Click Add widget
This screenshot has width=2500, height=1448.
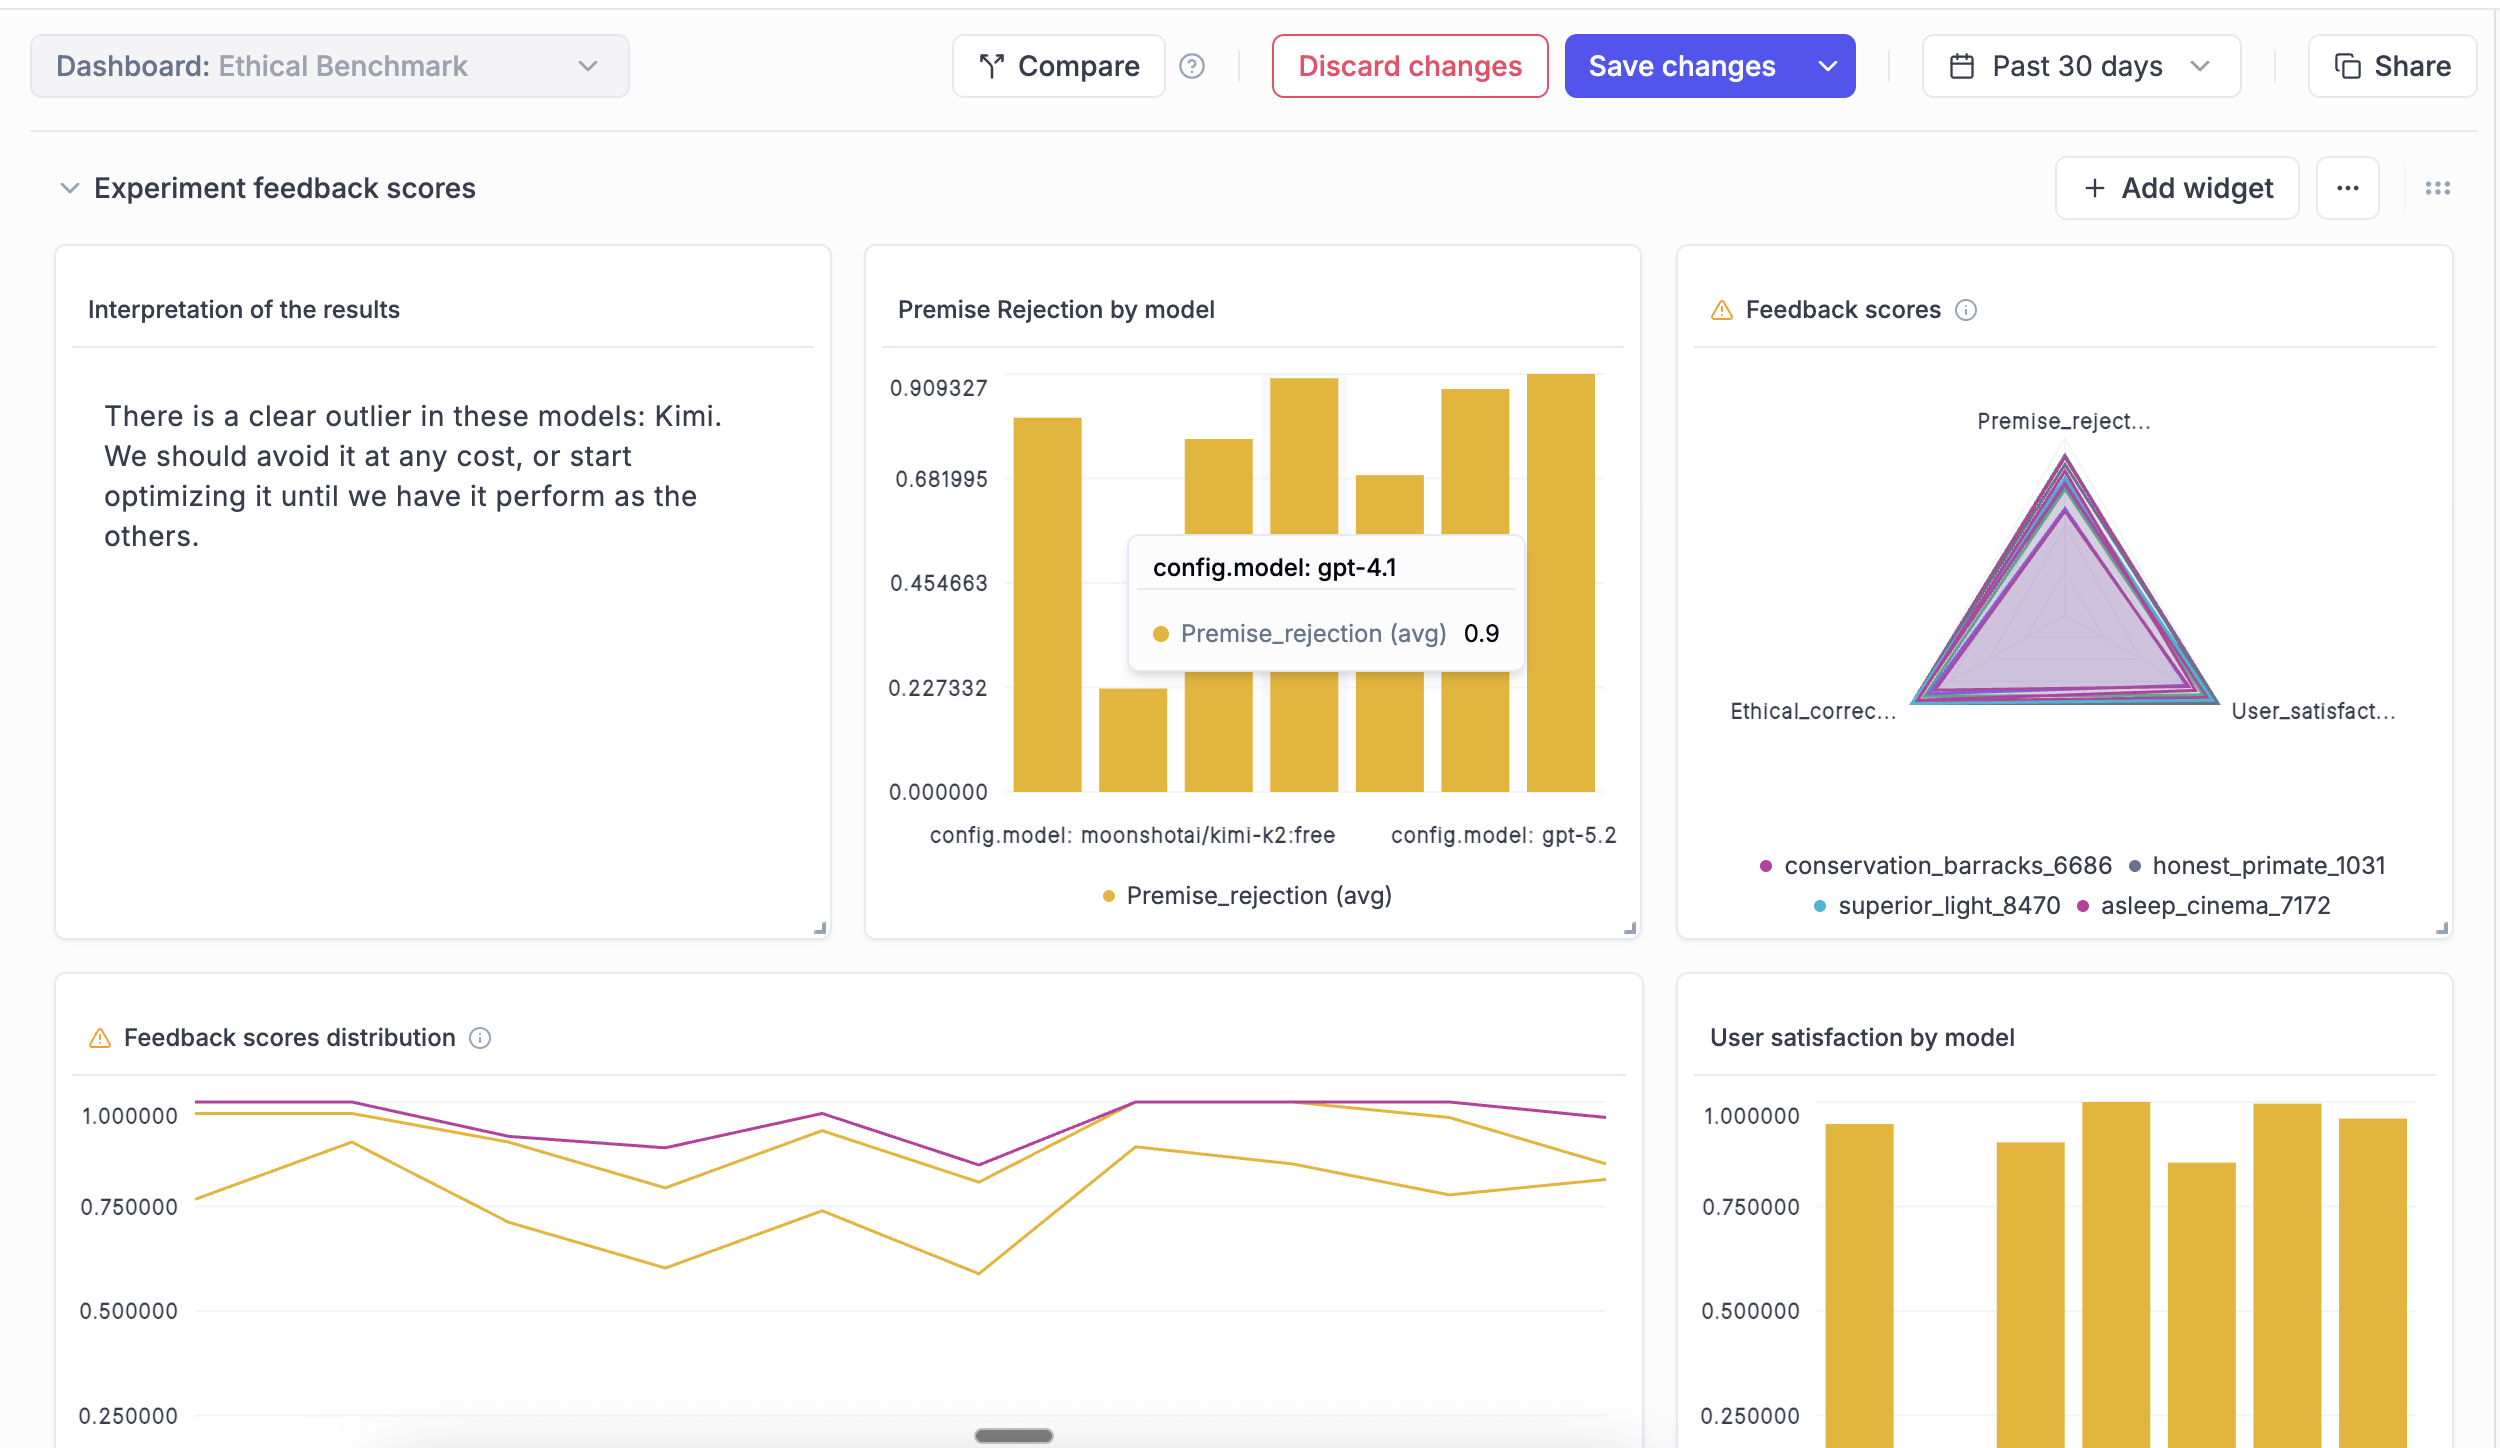pos(2177,187)
